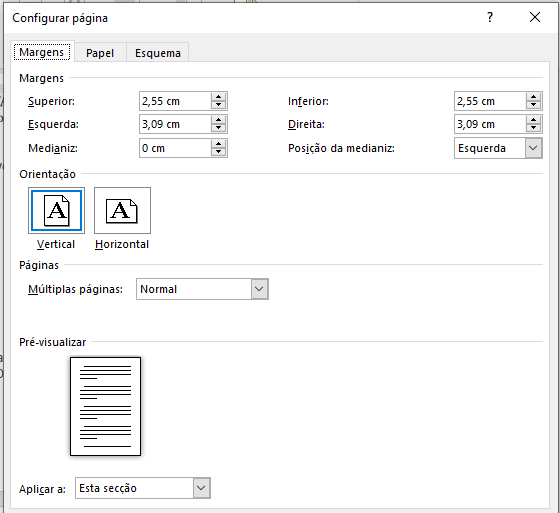The image size is (560, 513).
Task: Close the Configurar página dialog
Action: click(535, 17)
